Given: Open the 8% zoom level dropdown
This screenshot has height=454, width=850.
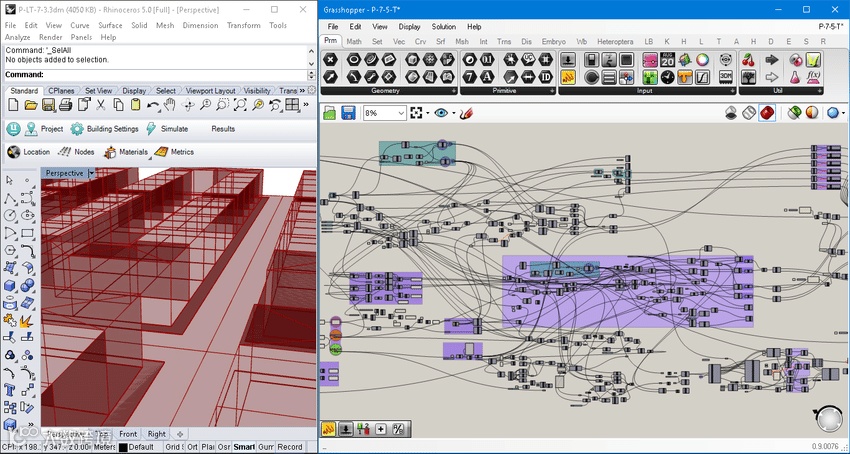Looking at the screenshot, I should click(401, 113).
